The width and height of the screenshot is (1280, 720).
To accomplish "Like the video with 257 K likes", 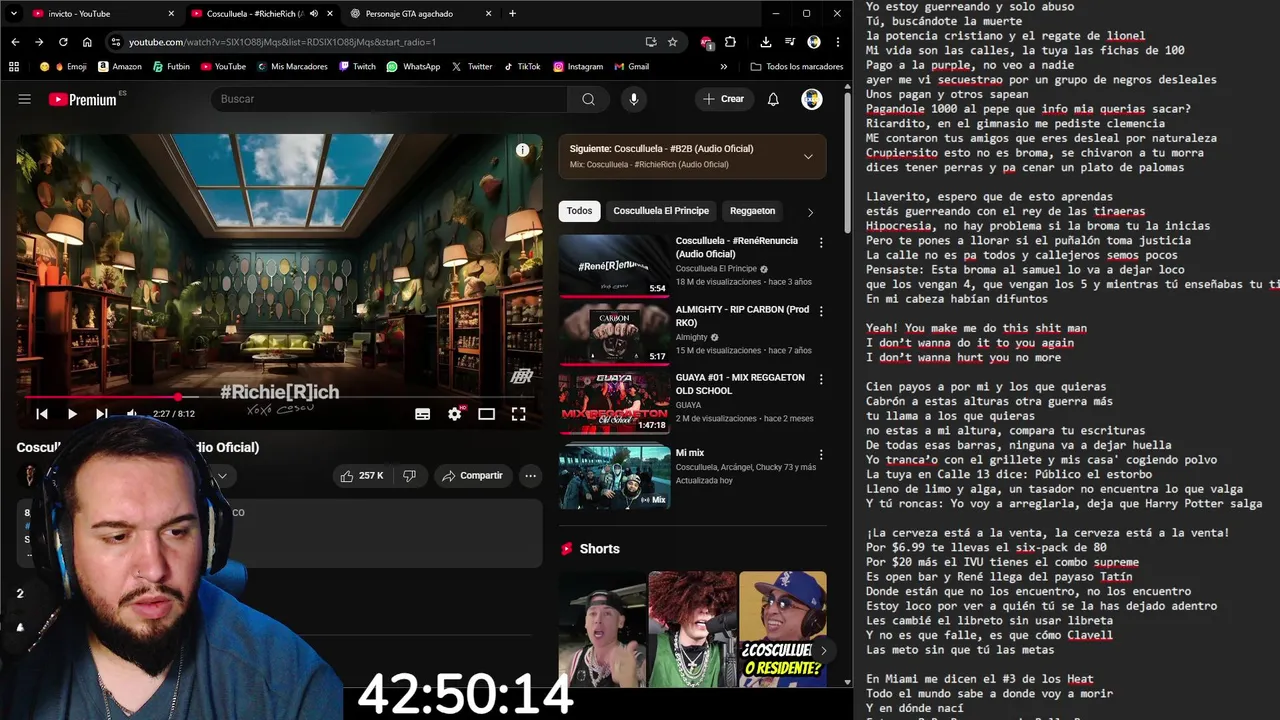I will tap(362, 476).
